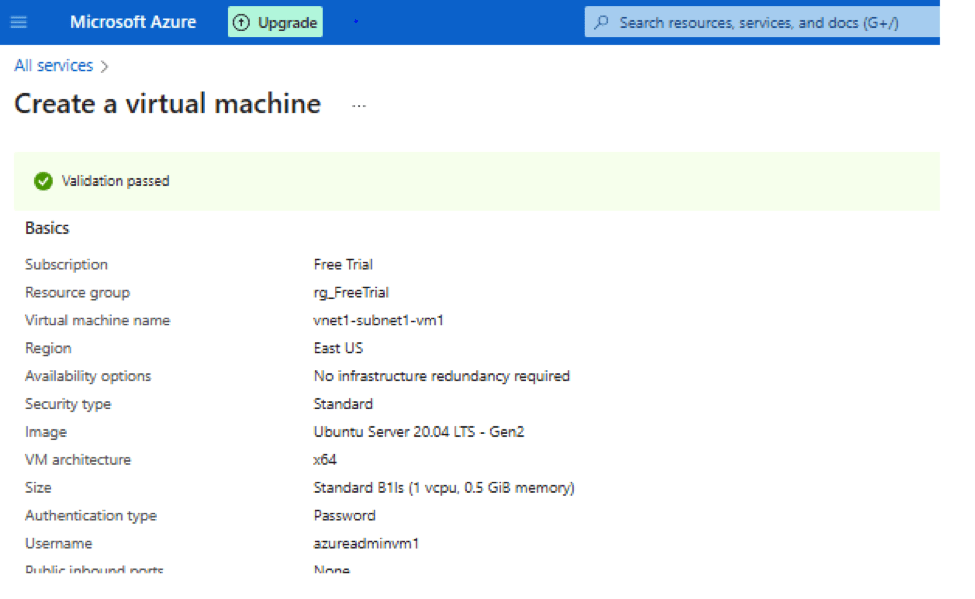Viewport: 975px width, 599px height.
Task: Click the Password authentication value
Action: 344,516
